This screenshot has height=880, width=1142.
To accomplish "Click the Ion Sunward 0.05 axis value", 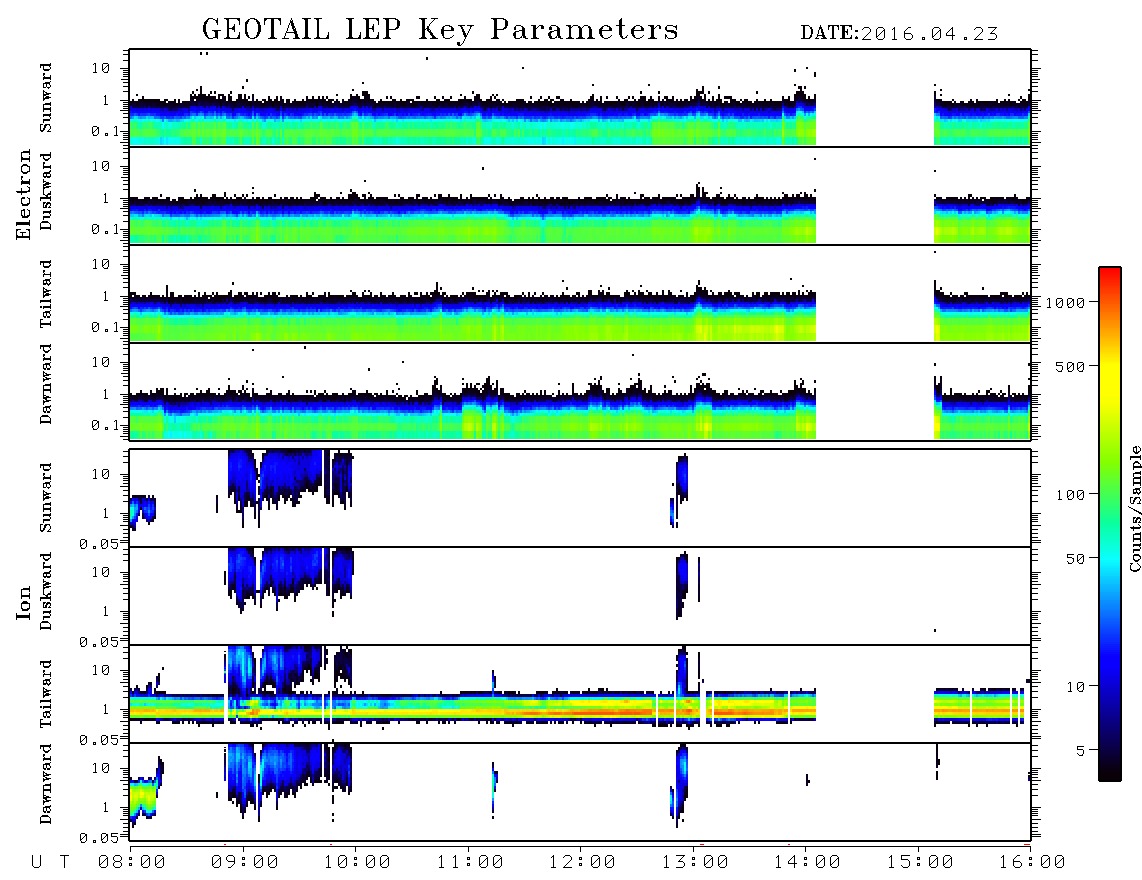I will (98, 544).
